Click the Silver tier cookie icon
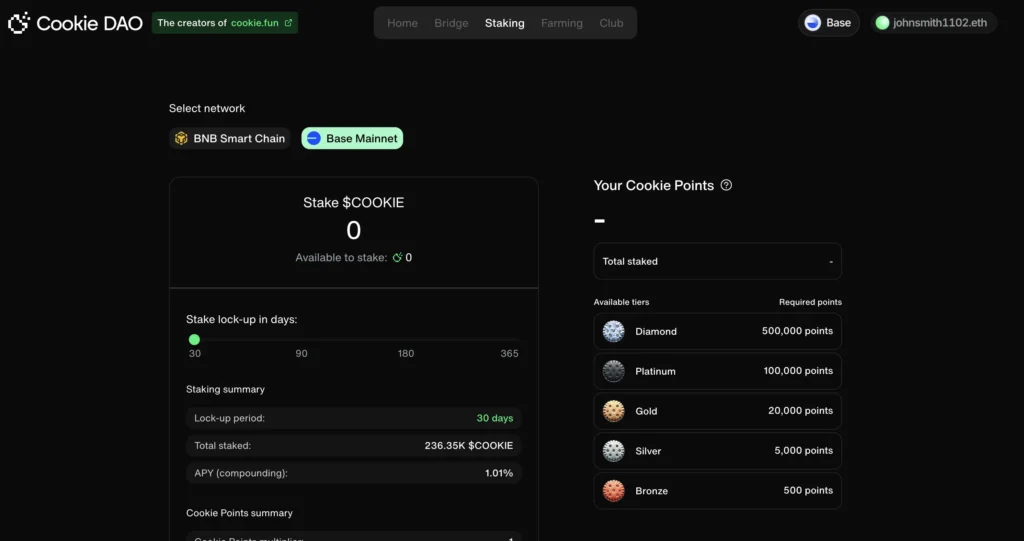The image size is (1024, 541). [613, 451]
